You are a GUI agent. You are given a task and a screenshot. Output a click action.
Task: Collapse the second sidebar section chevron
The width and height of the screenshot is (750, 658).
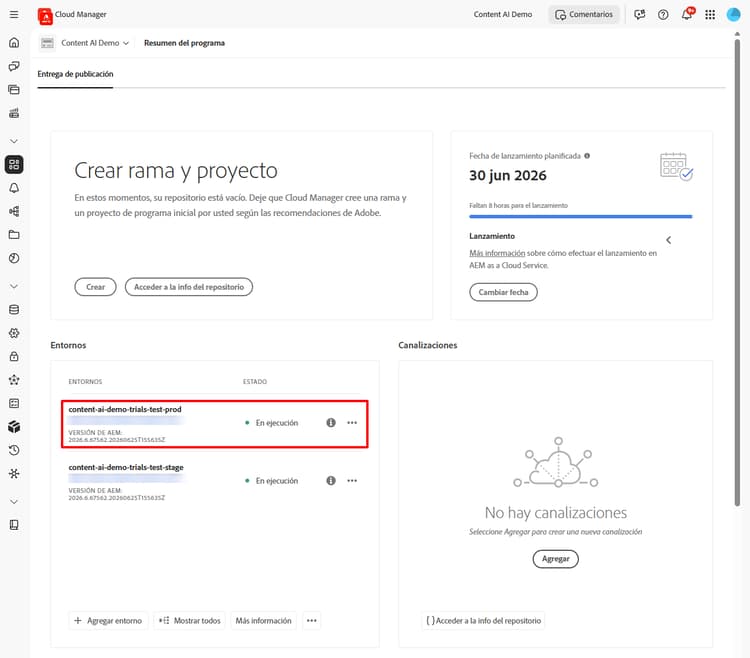pos(14,286)
